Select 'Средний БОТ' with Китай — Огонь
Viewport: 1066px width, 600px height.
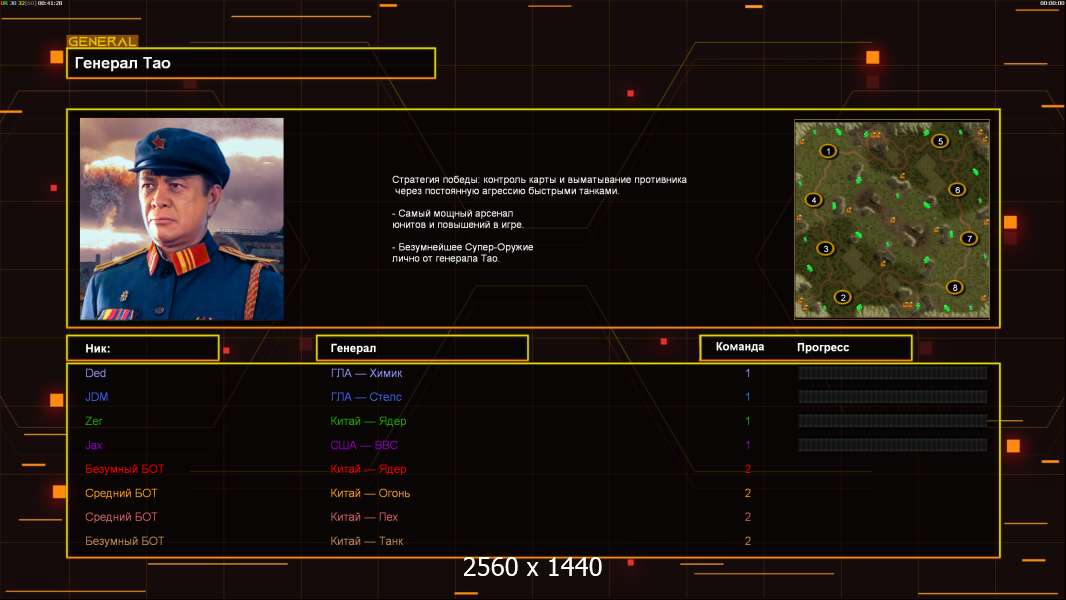pyautogui.click(x=121, y=493)
